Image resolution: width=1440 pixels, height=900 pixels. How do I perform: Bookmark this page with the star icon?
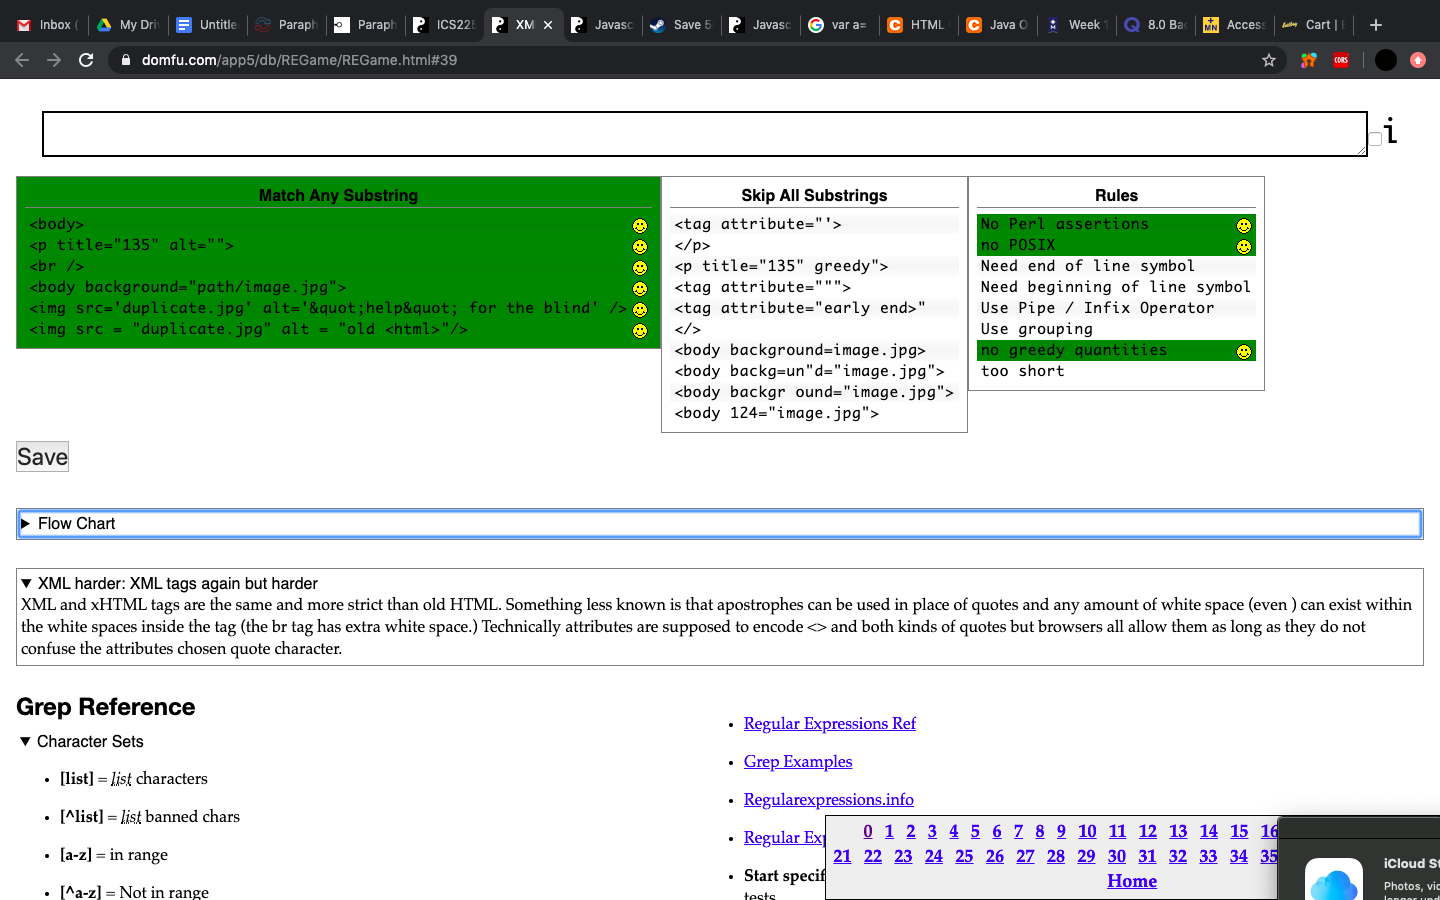pyautogui.click(x=1269, y=60)
